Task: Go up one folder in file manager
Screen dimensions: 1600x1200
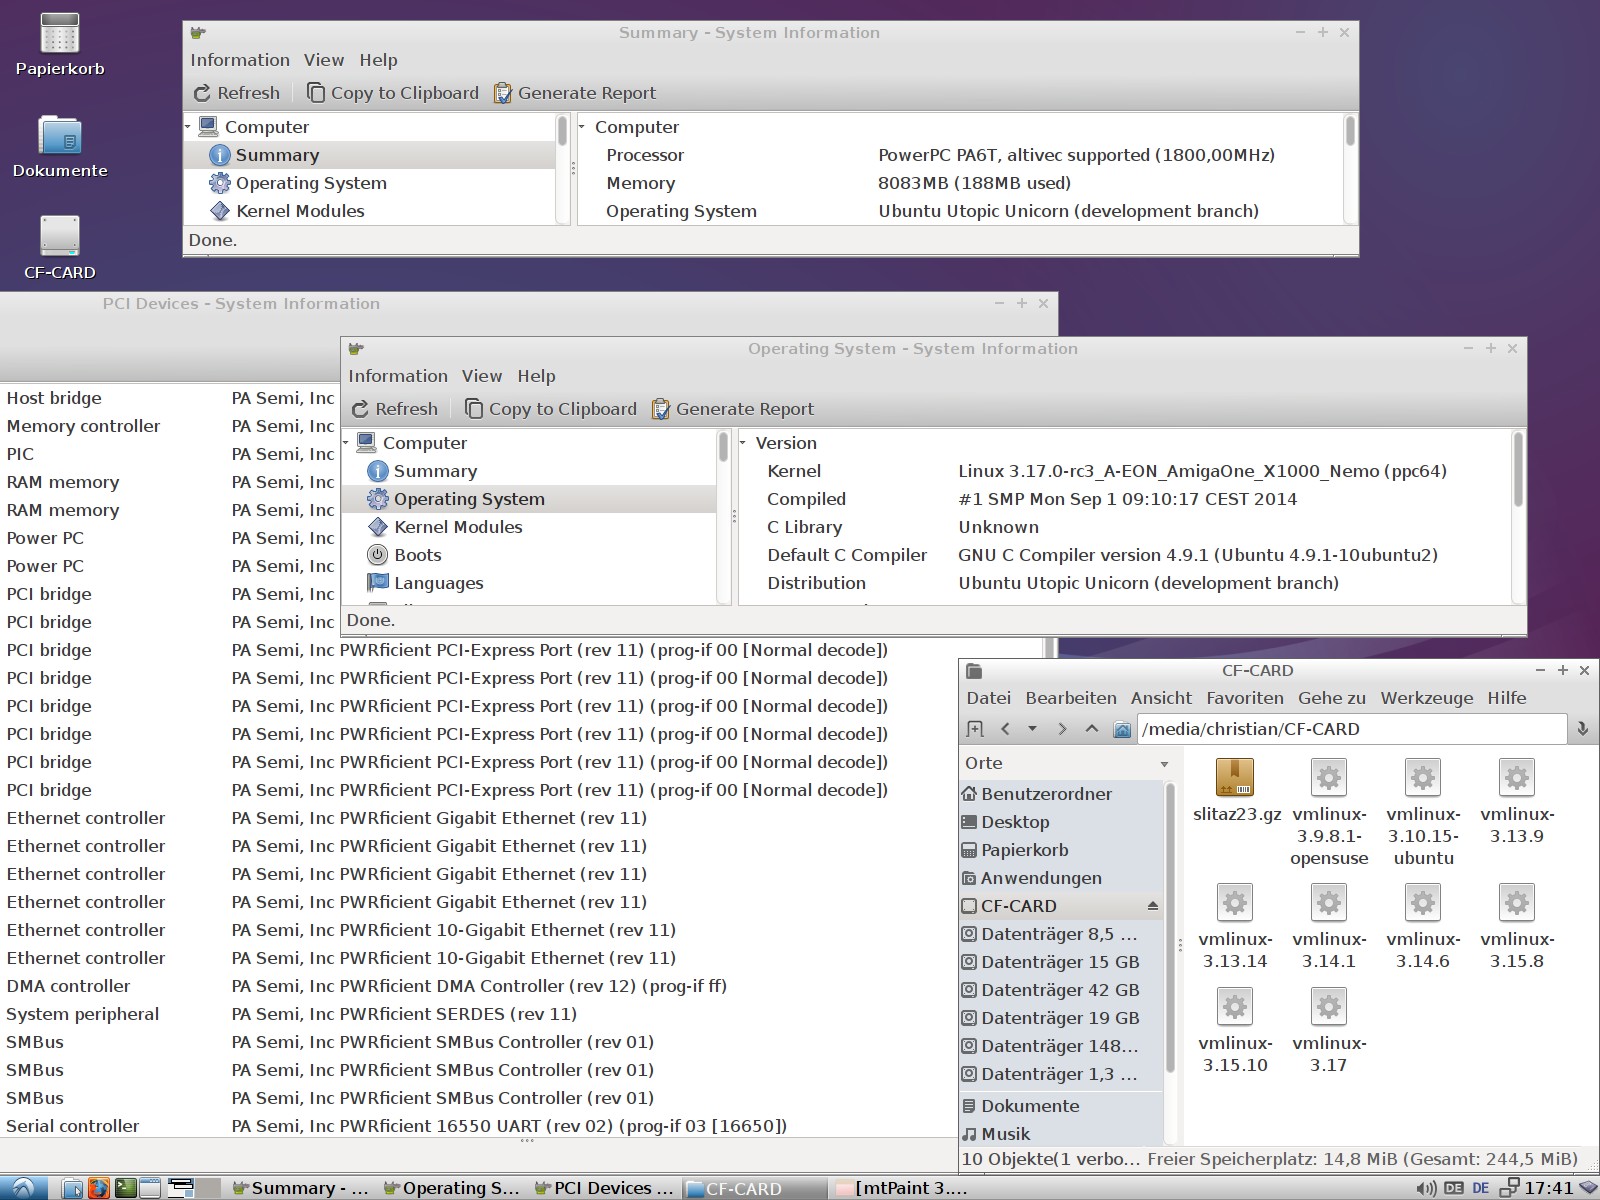Action: click(1092, 729)
